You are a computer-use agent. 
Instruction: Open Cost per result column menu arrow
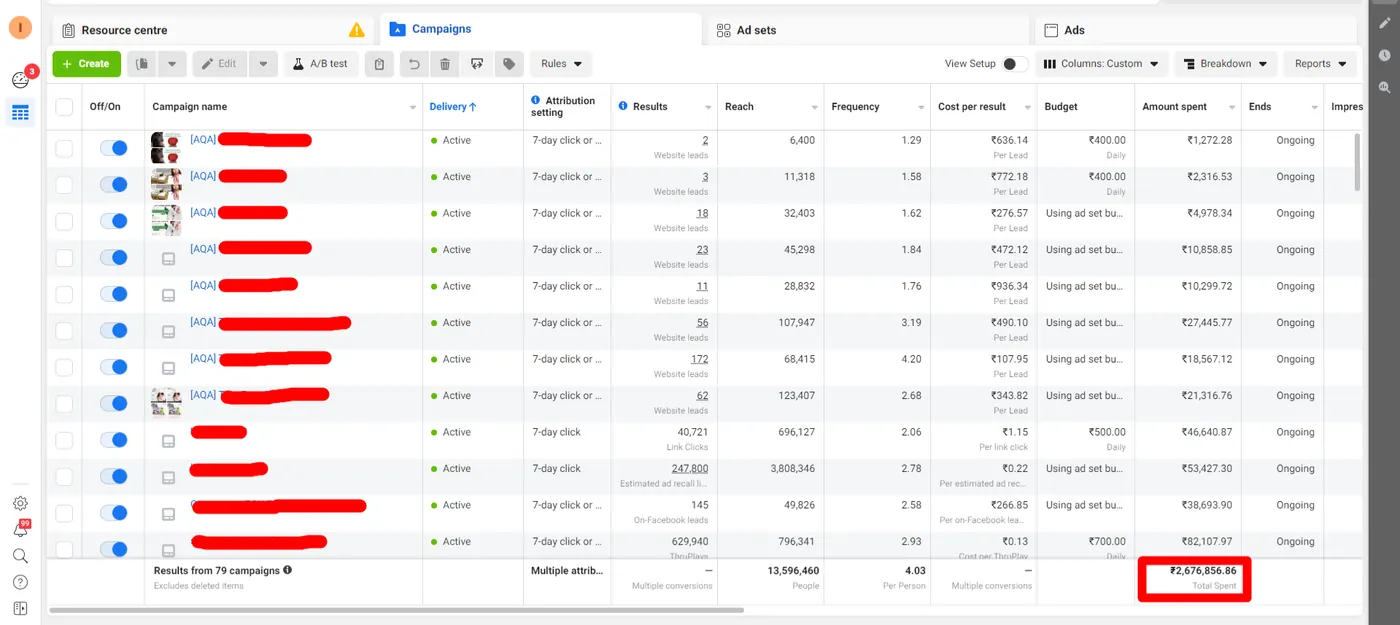pyautogui.click(x=1027, y=107)
